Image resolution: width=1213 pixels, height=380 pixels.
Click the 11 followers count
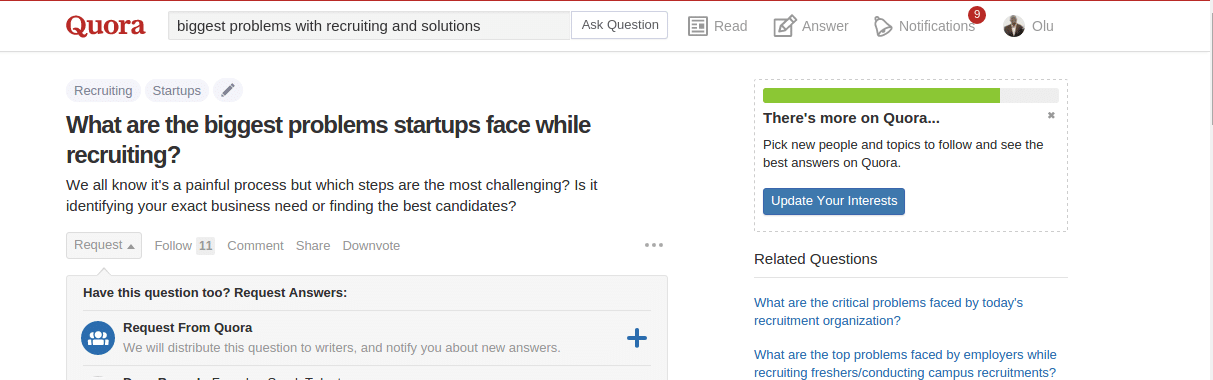coord(205,245)
